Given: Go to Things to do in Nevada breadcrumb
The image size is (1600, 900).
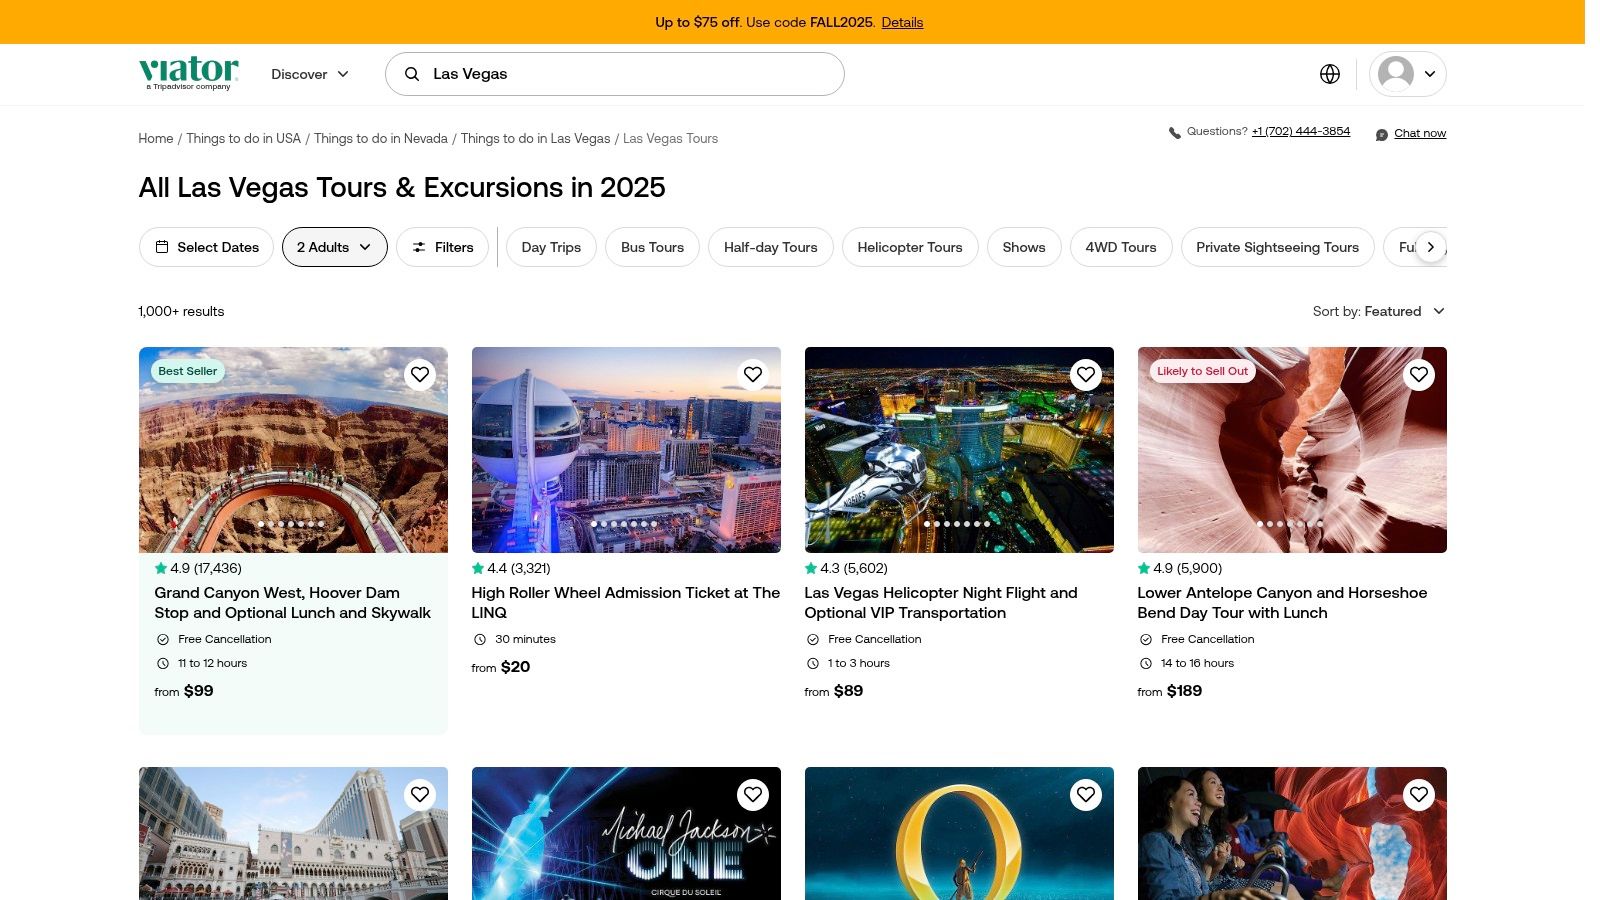Looking at the screenshot, I should click(x=380, y=138).
